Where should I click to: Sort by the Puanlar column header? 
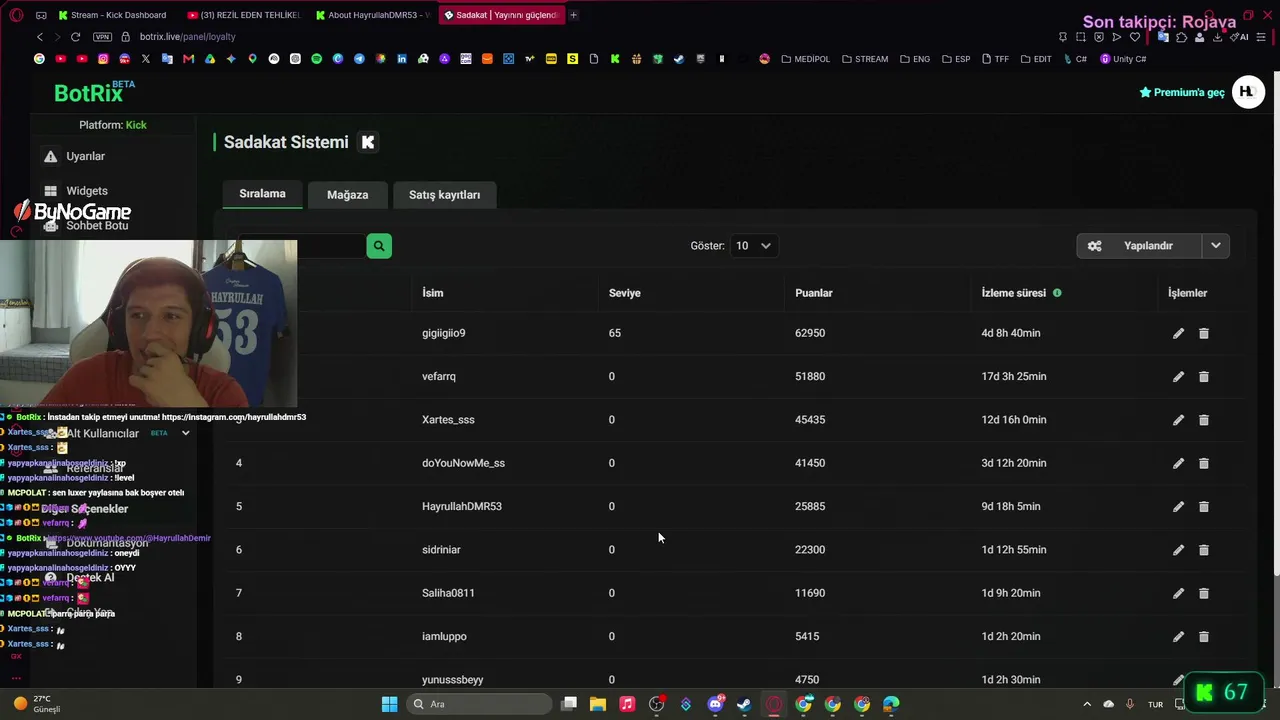(814, 293)
